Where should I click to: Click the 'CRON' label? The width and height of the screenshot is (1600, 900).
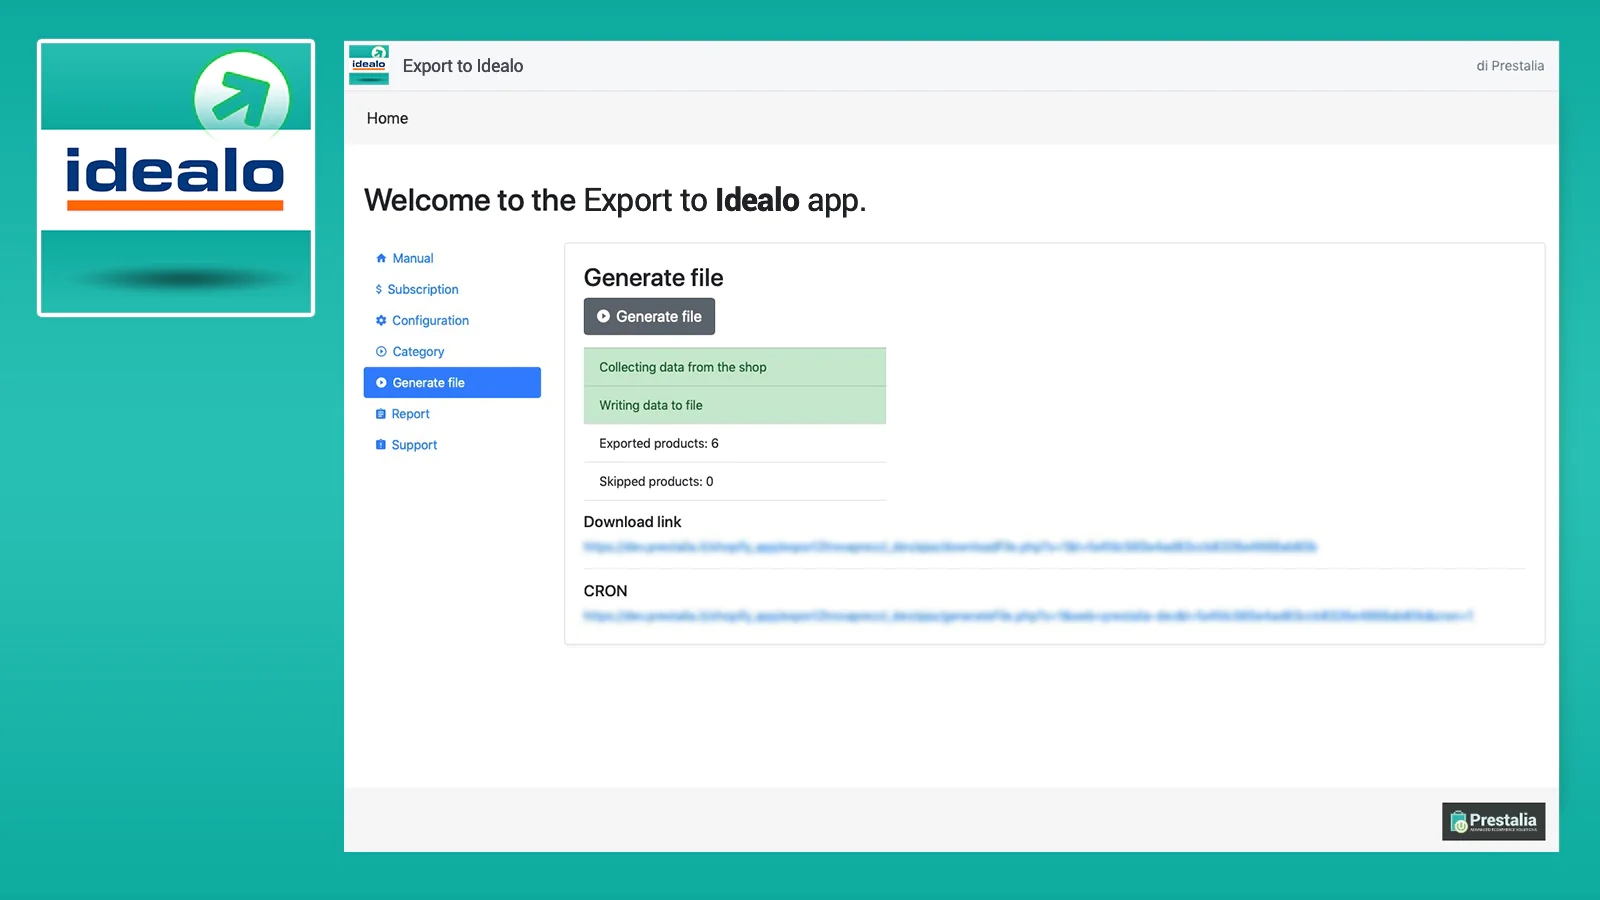coord(606,591)
